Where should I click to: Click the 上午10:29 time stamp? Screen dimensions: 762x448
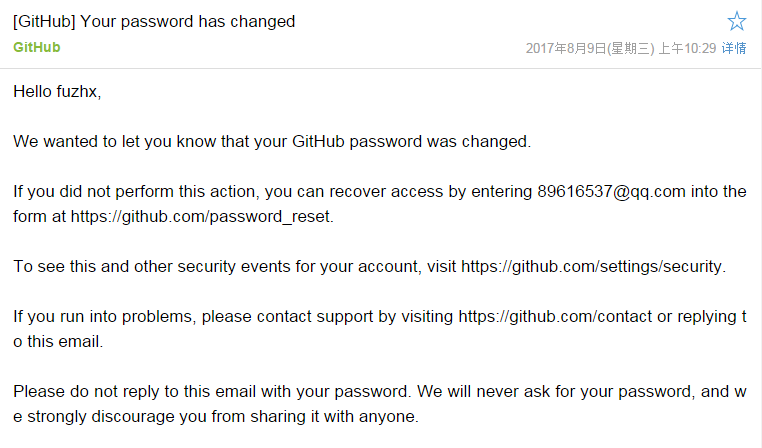pyautogui.click(x=687, y=48)
